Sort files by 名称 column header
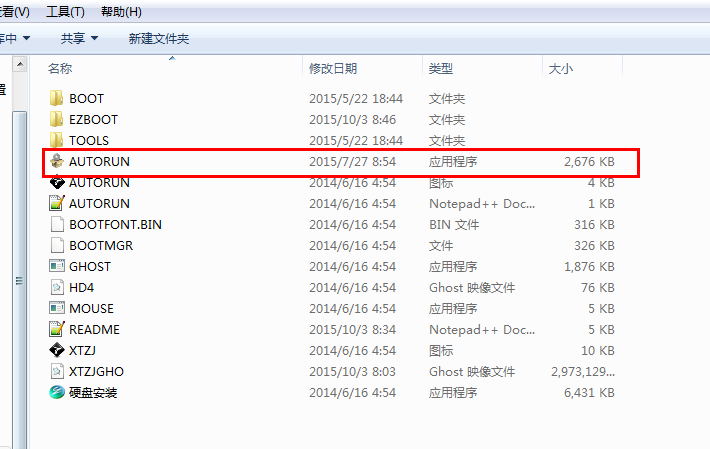710x449 pixels. (61, 68)
